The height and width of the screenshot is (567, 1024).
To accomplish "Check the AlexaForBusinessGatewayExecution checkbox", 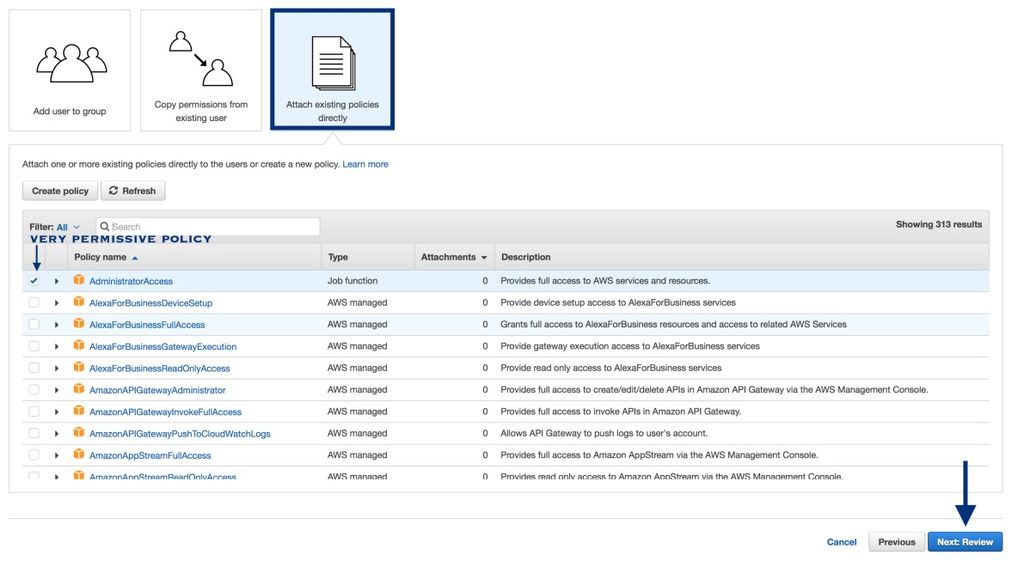I will pos(34,346).
